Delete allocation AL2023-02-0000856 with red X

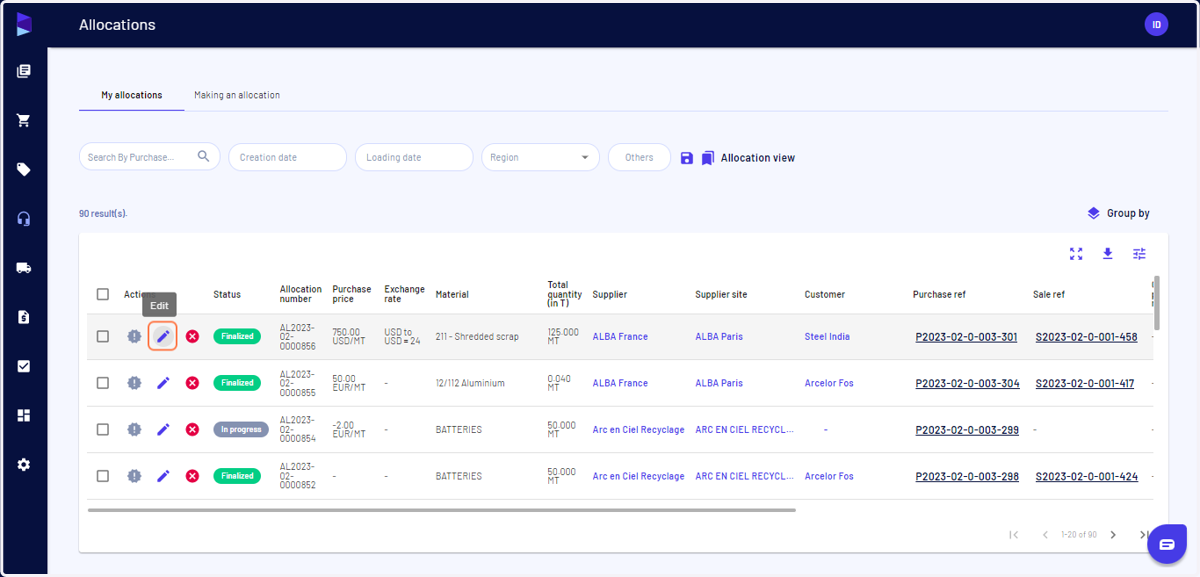pyautogui.click(x=192, y=337)
